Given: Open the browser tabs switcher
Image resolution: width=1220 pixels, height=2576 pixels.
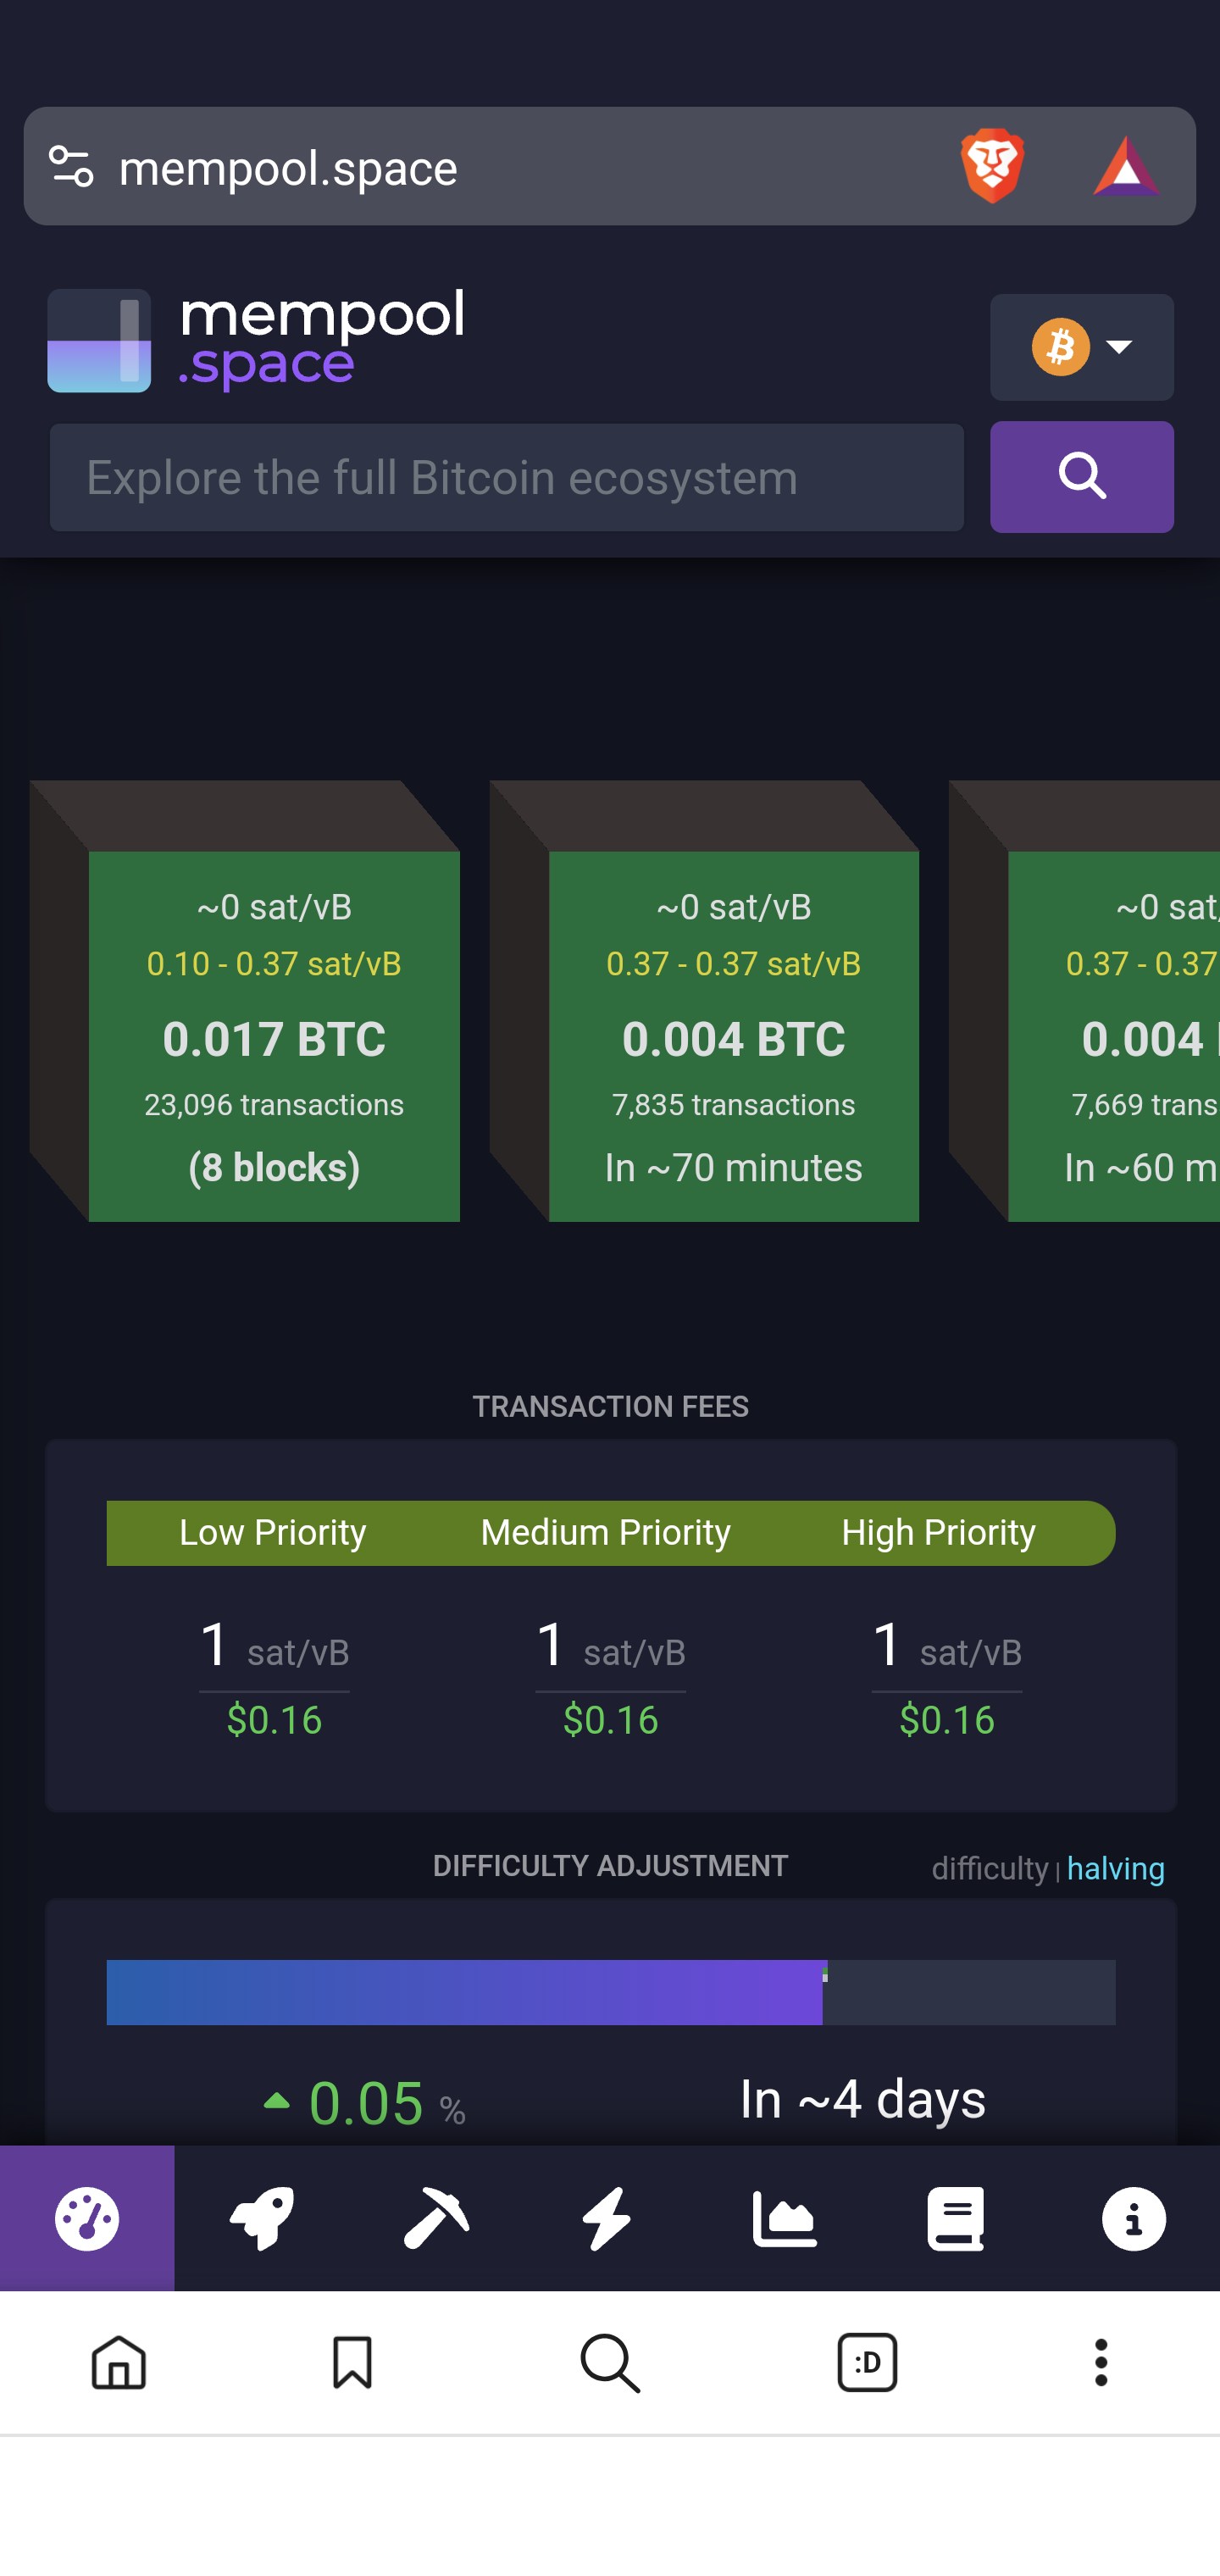Looking at the screenshot, I should tap(866, 2362).
